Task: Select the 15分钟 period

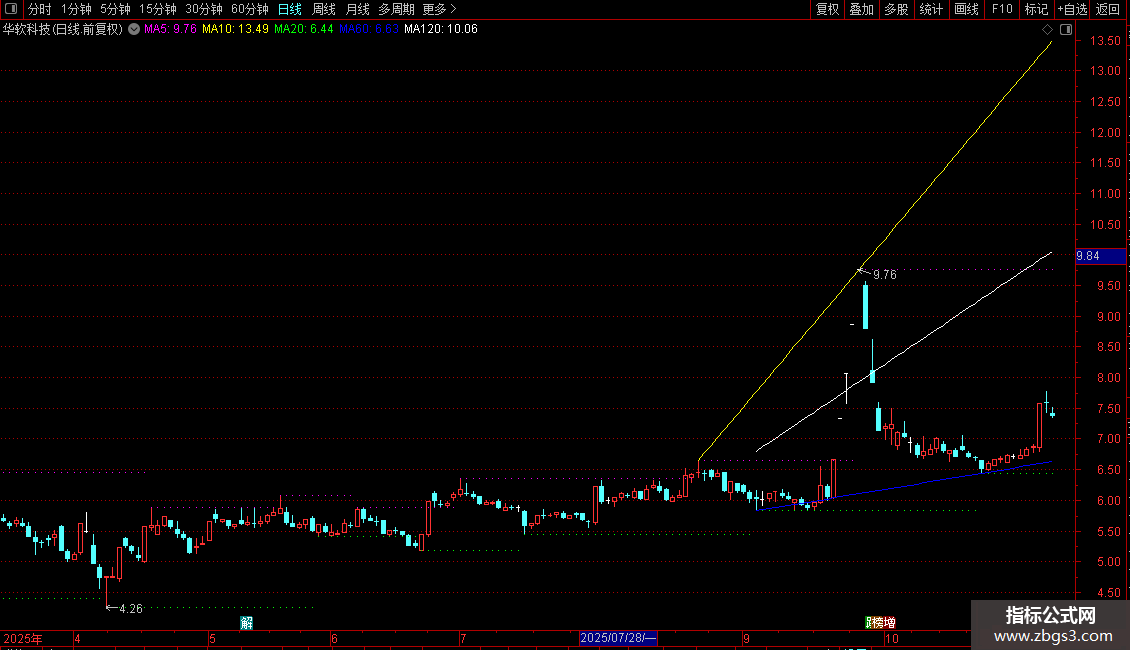Action: (157, 9)
